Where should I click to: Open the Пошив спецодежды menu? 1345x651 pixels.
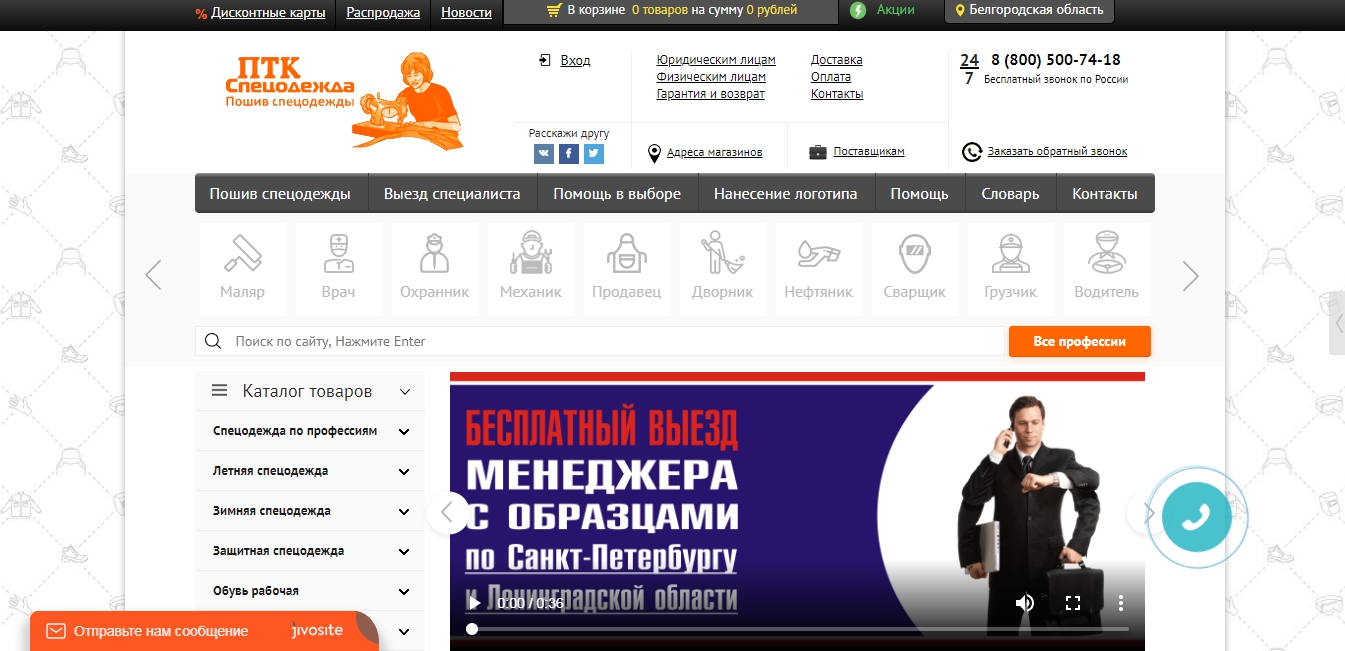coord(280,194)
